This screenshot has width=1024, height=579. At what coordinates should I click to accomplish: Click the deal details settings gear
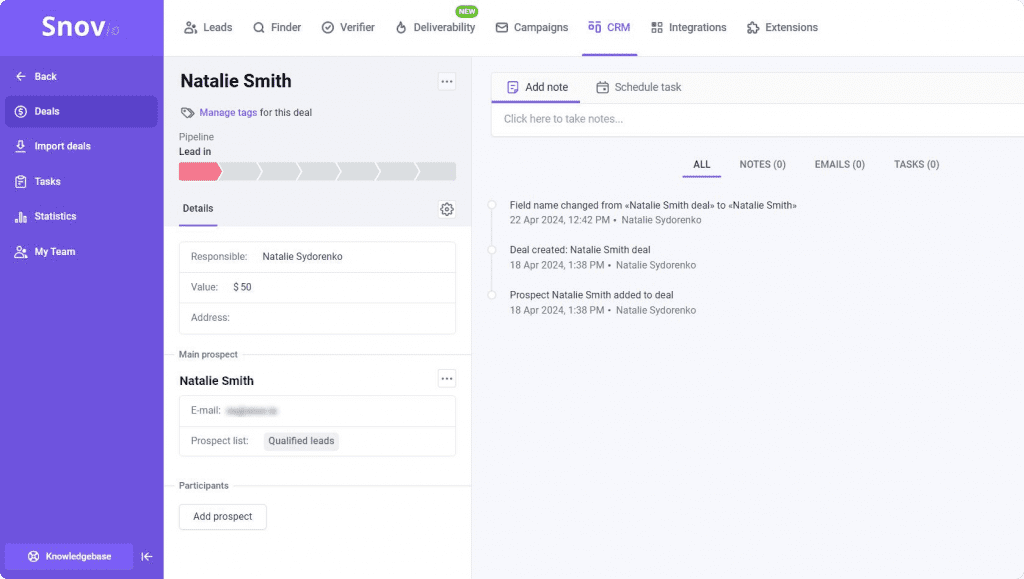coord(447,209)
